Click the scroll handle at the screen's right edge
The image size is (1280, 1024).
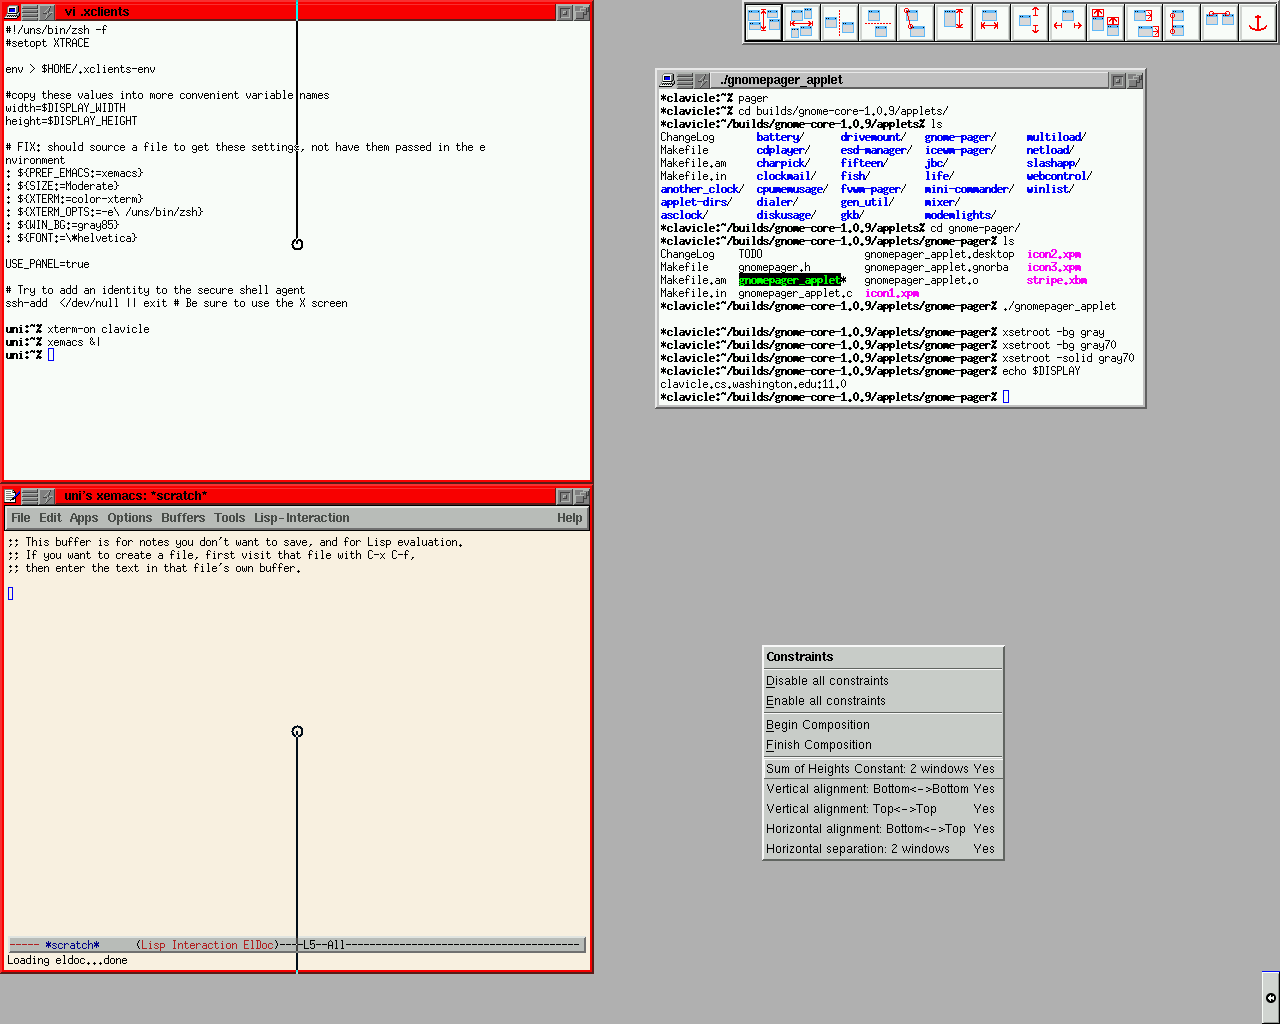point(1271,997)
